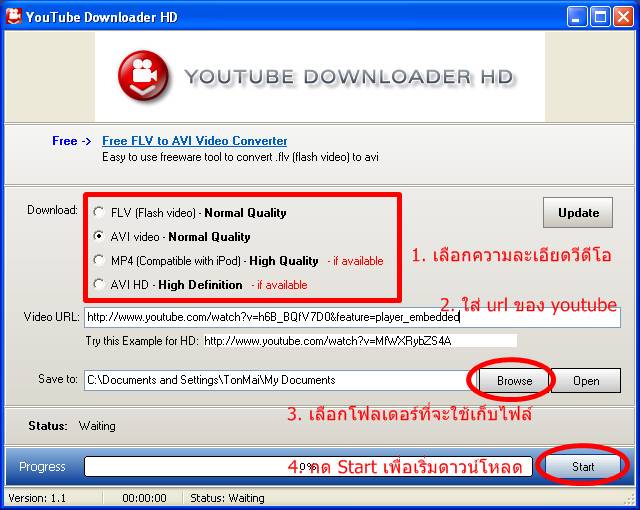Click the Try this Example for HD URL field

360,341
